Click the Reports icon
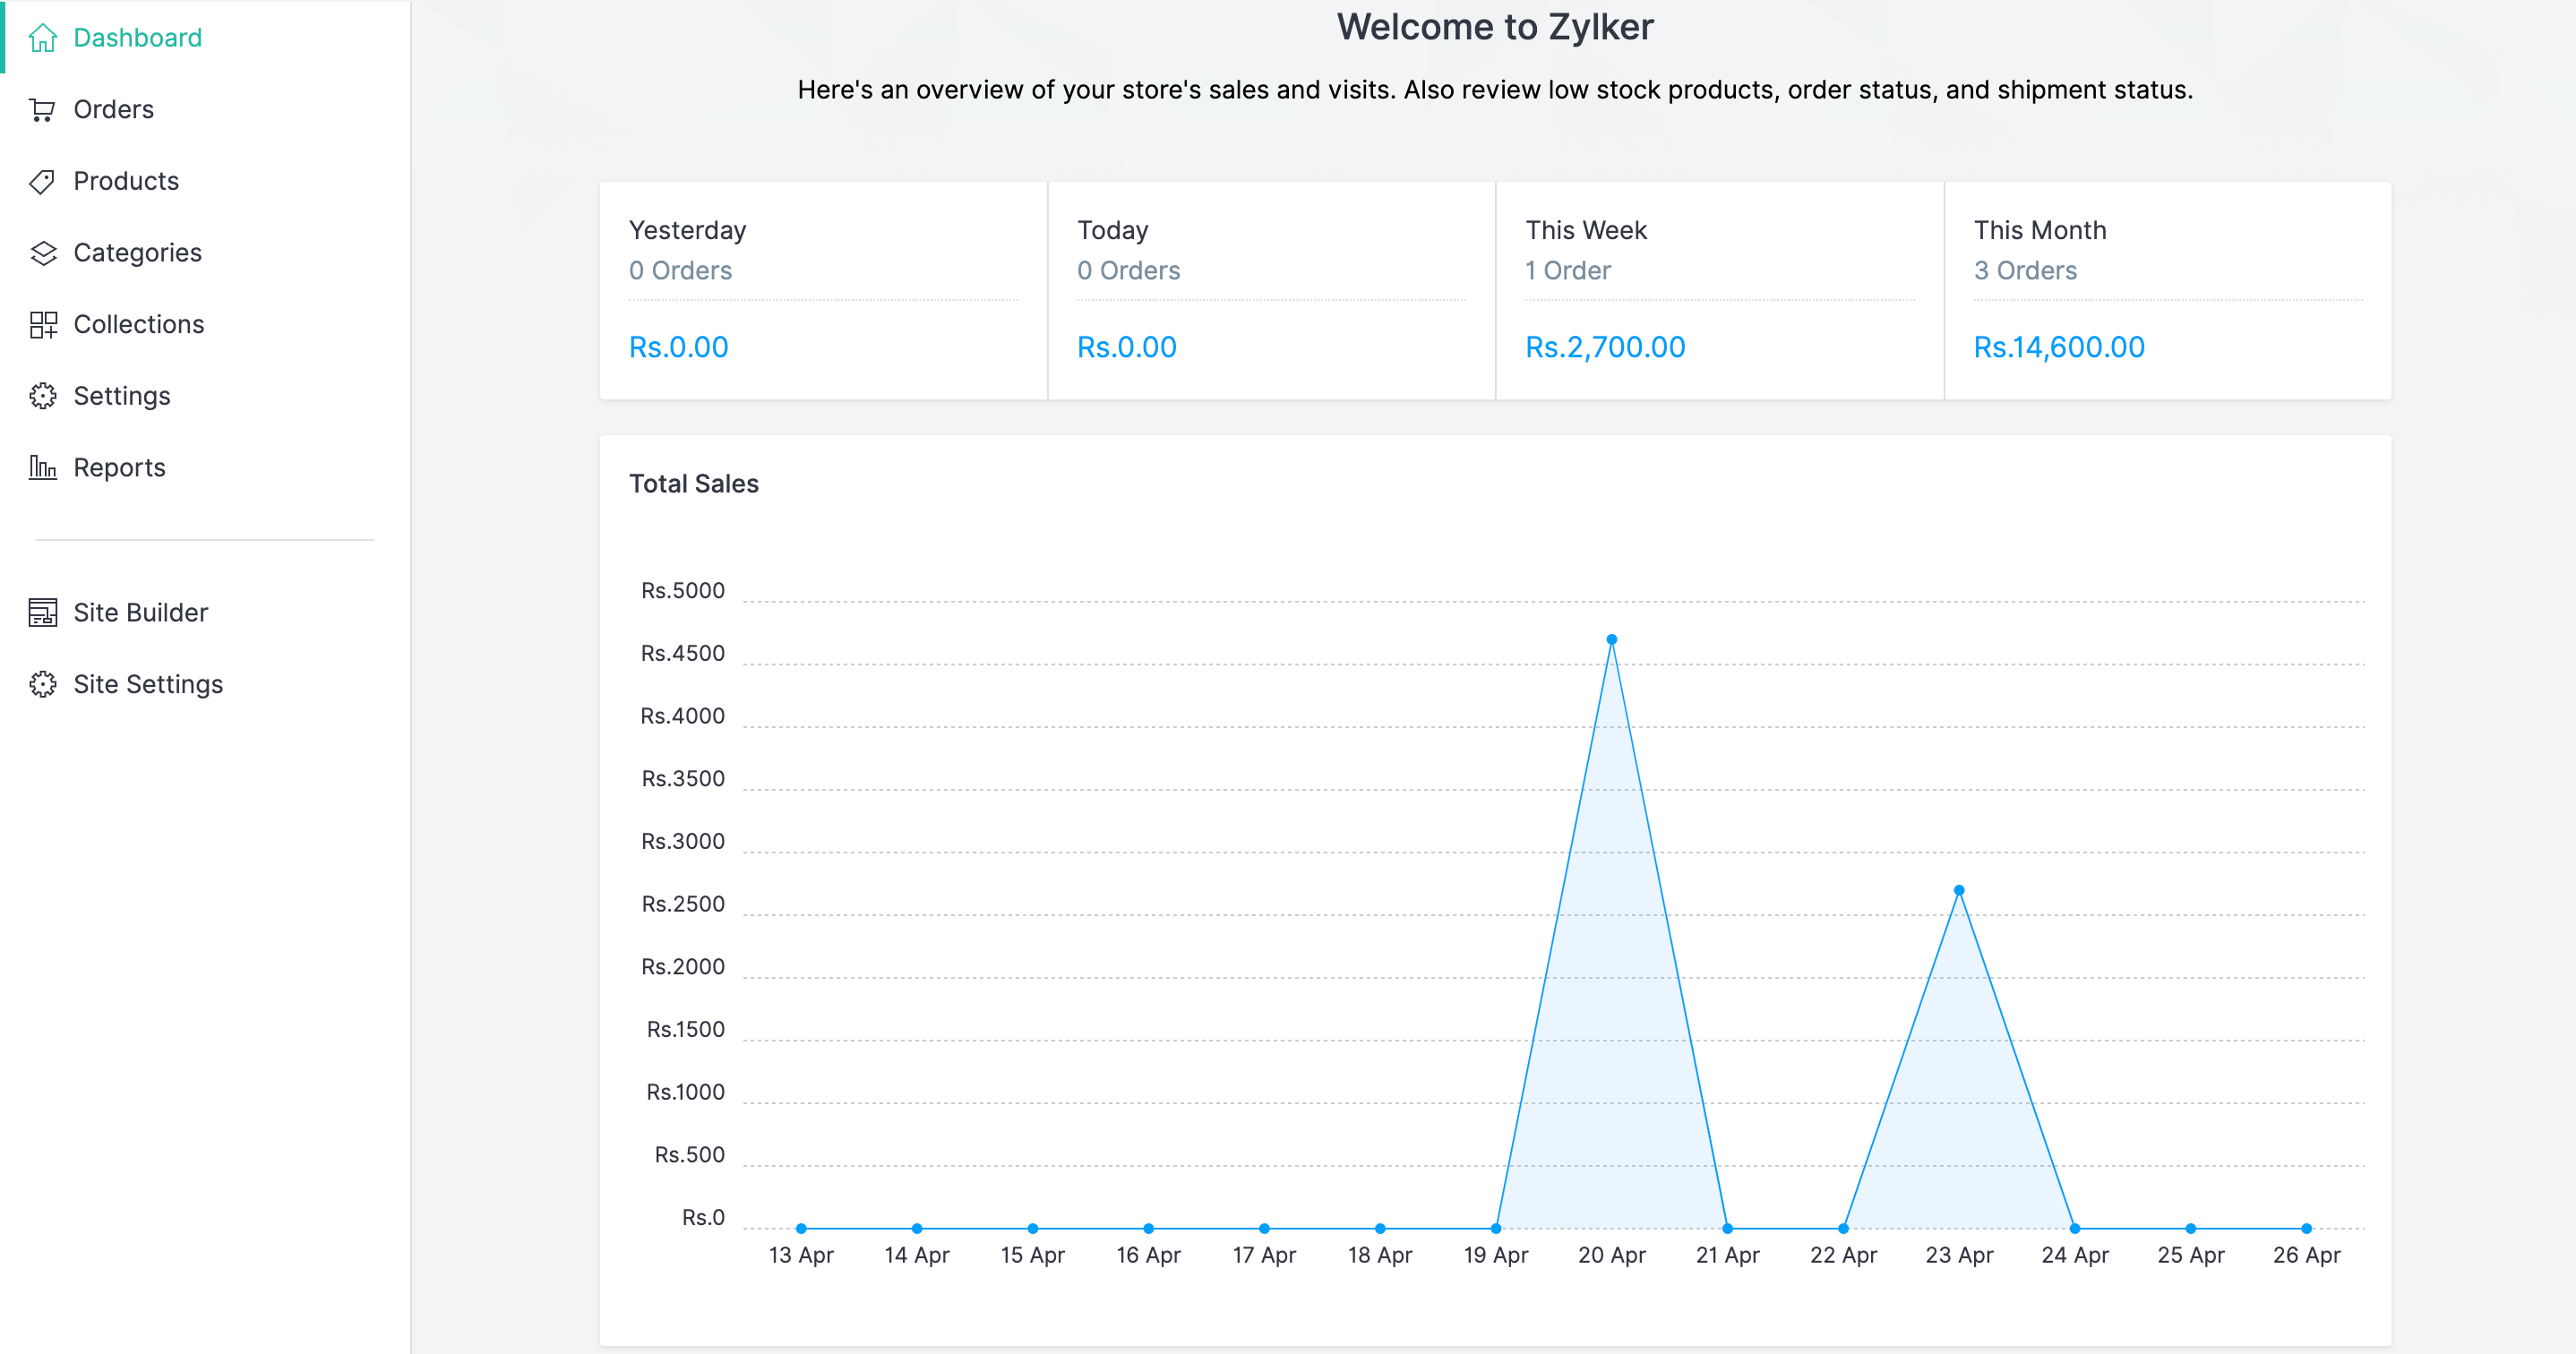 [x=43, y=467]
